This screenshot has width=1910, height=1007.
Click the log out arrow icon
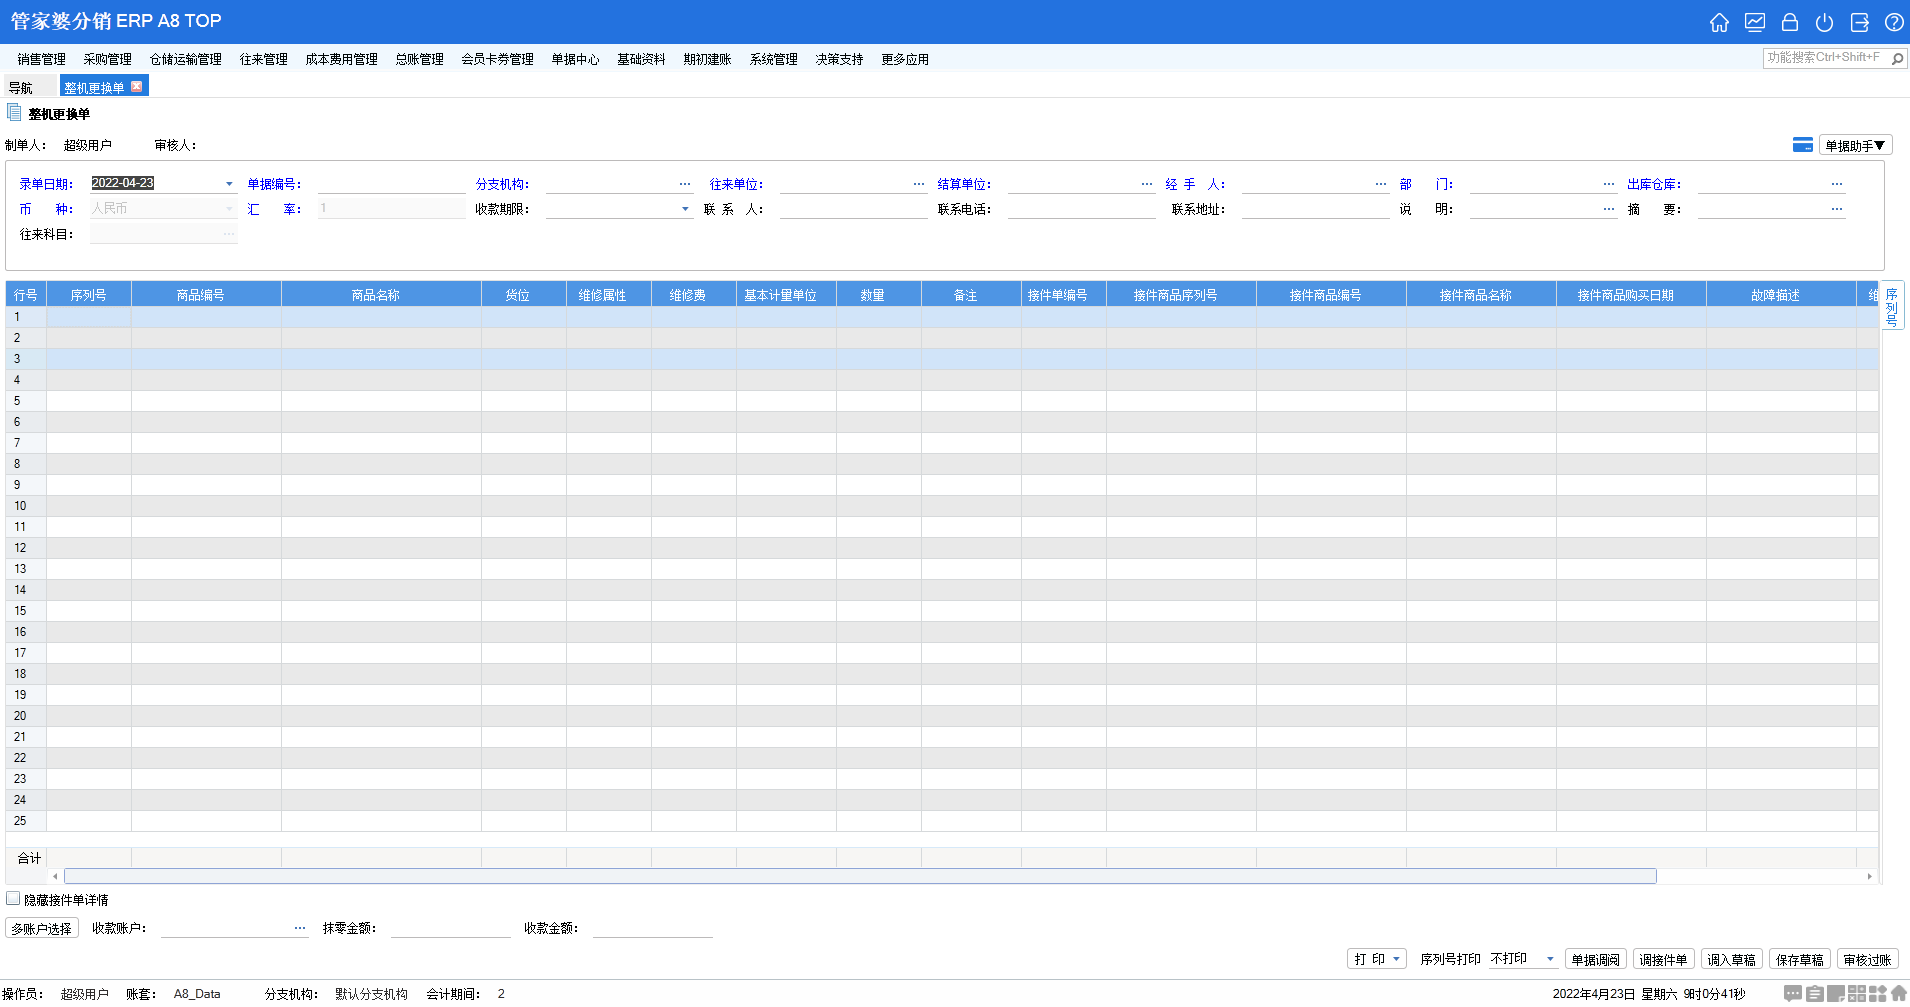click(1860, 22)
